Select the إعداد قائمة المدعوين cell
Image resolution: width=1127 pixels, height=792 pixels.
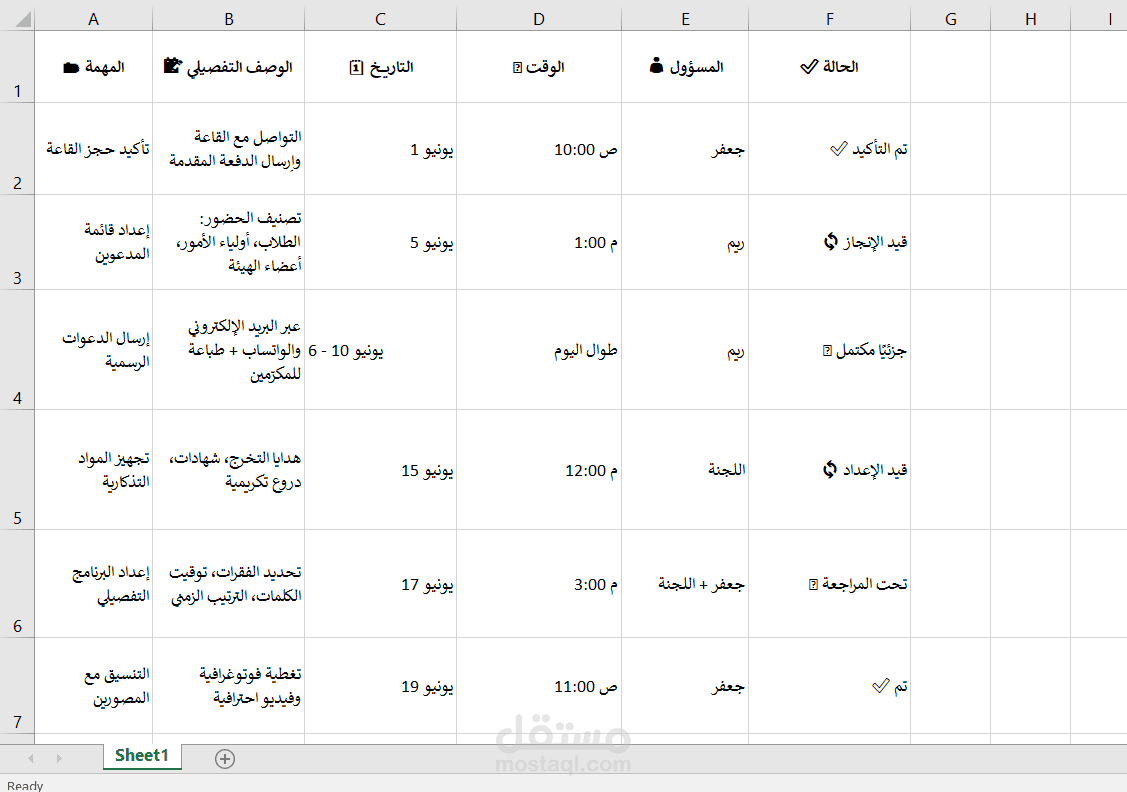93,242
